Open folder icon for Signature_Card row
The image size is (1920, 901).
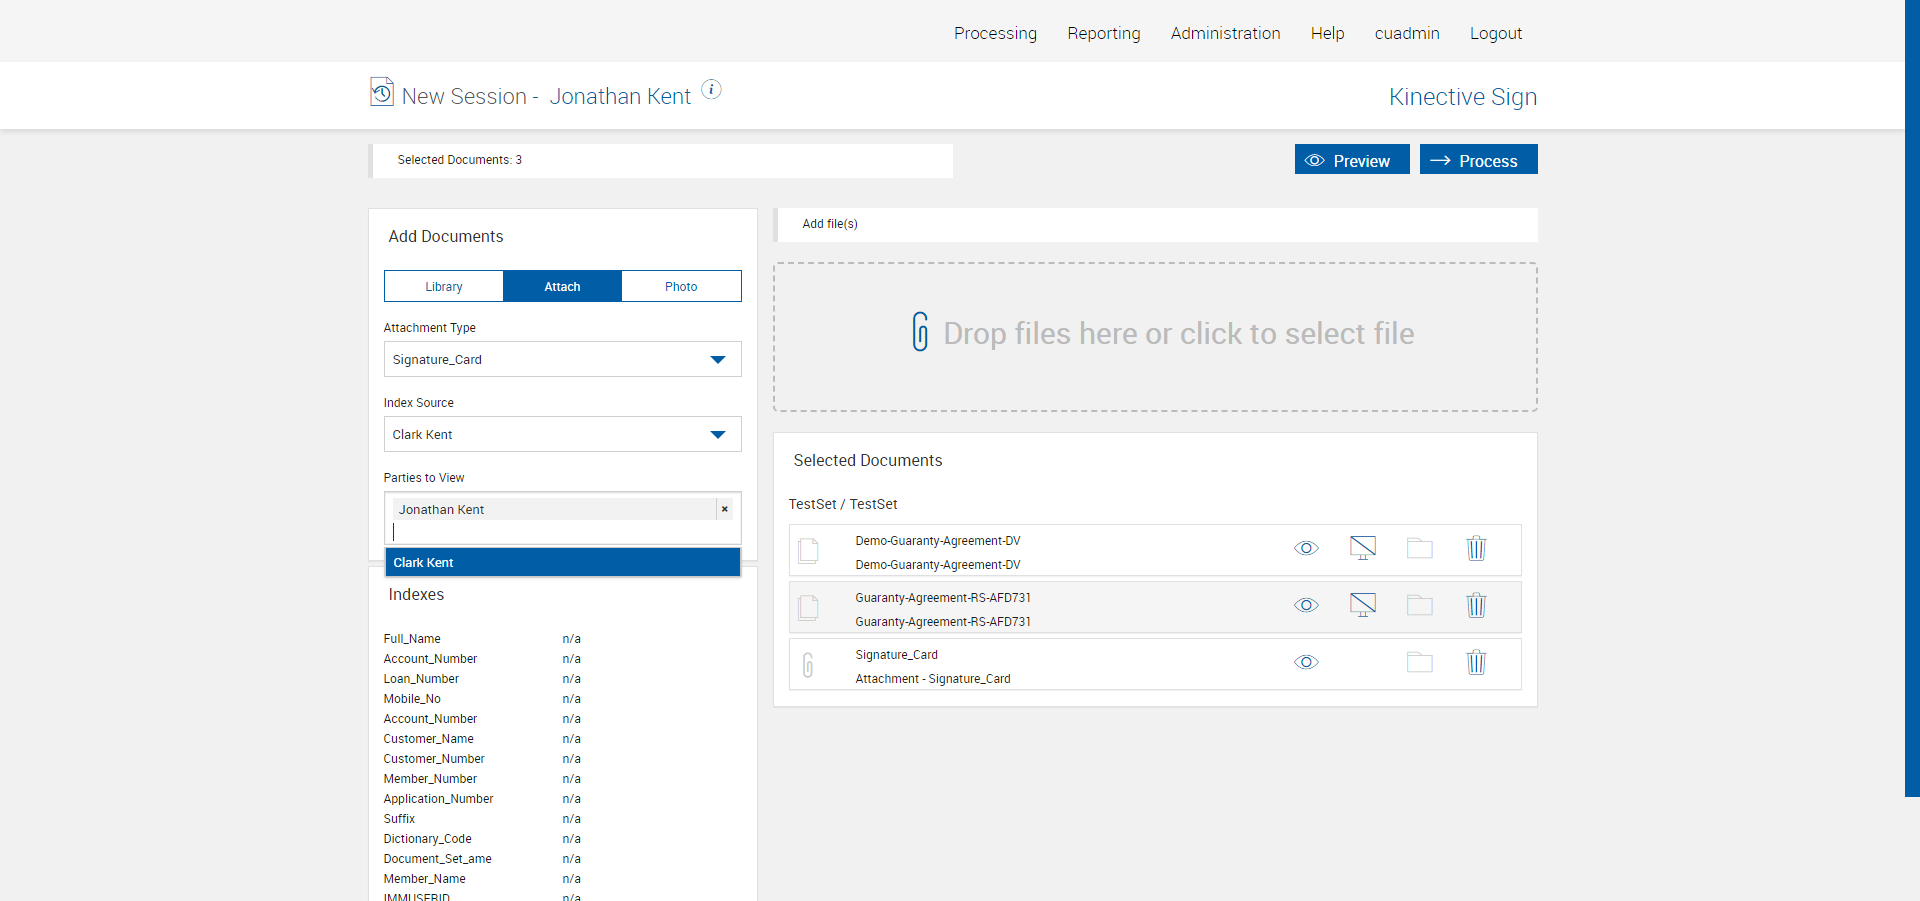[1419, 662]
